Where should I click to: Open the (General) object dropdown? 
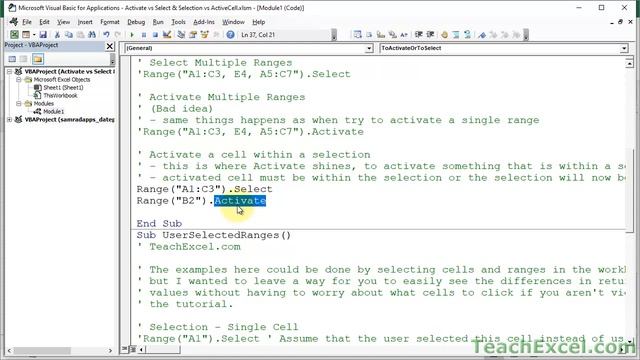369,48
